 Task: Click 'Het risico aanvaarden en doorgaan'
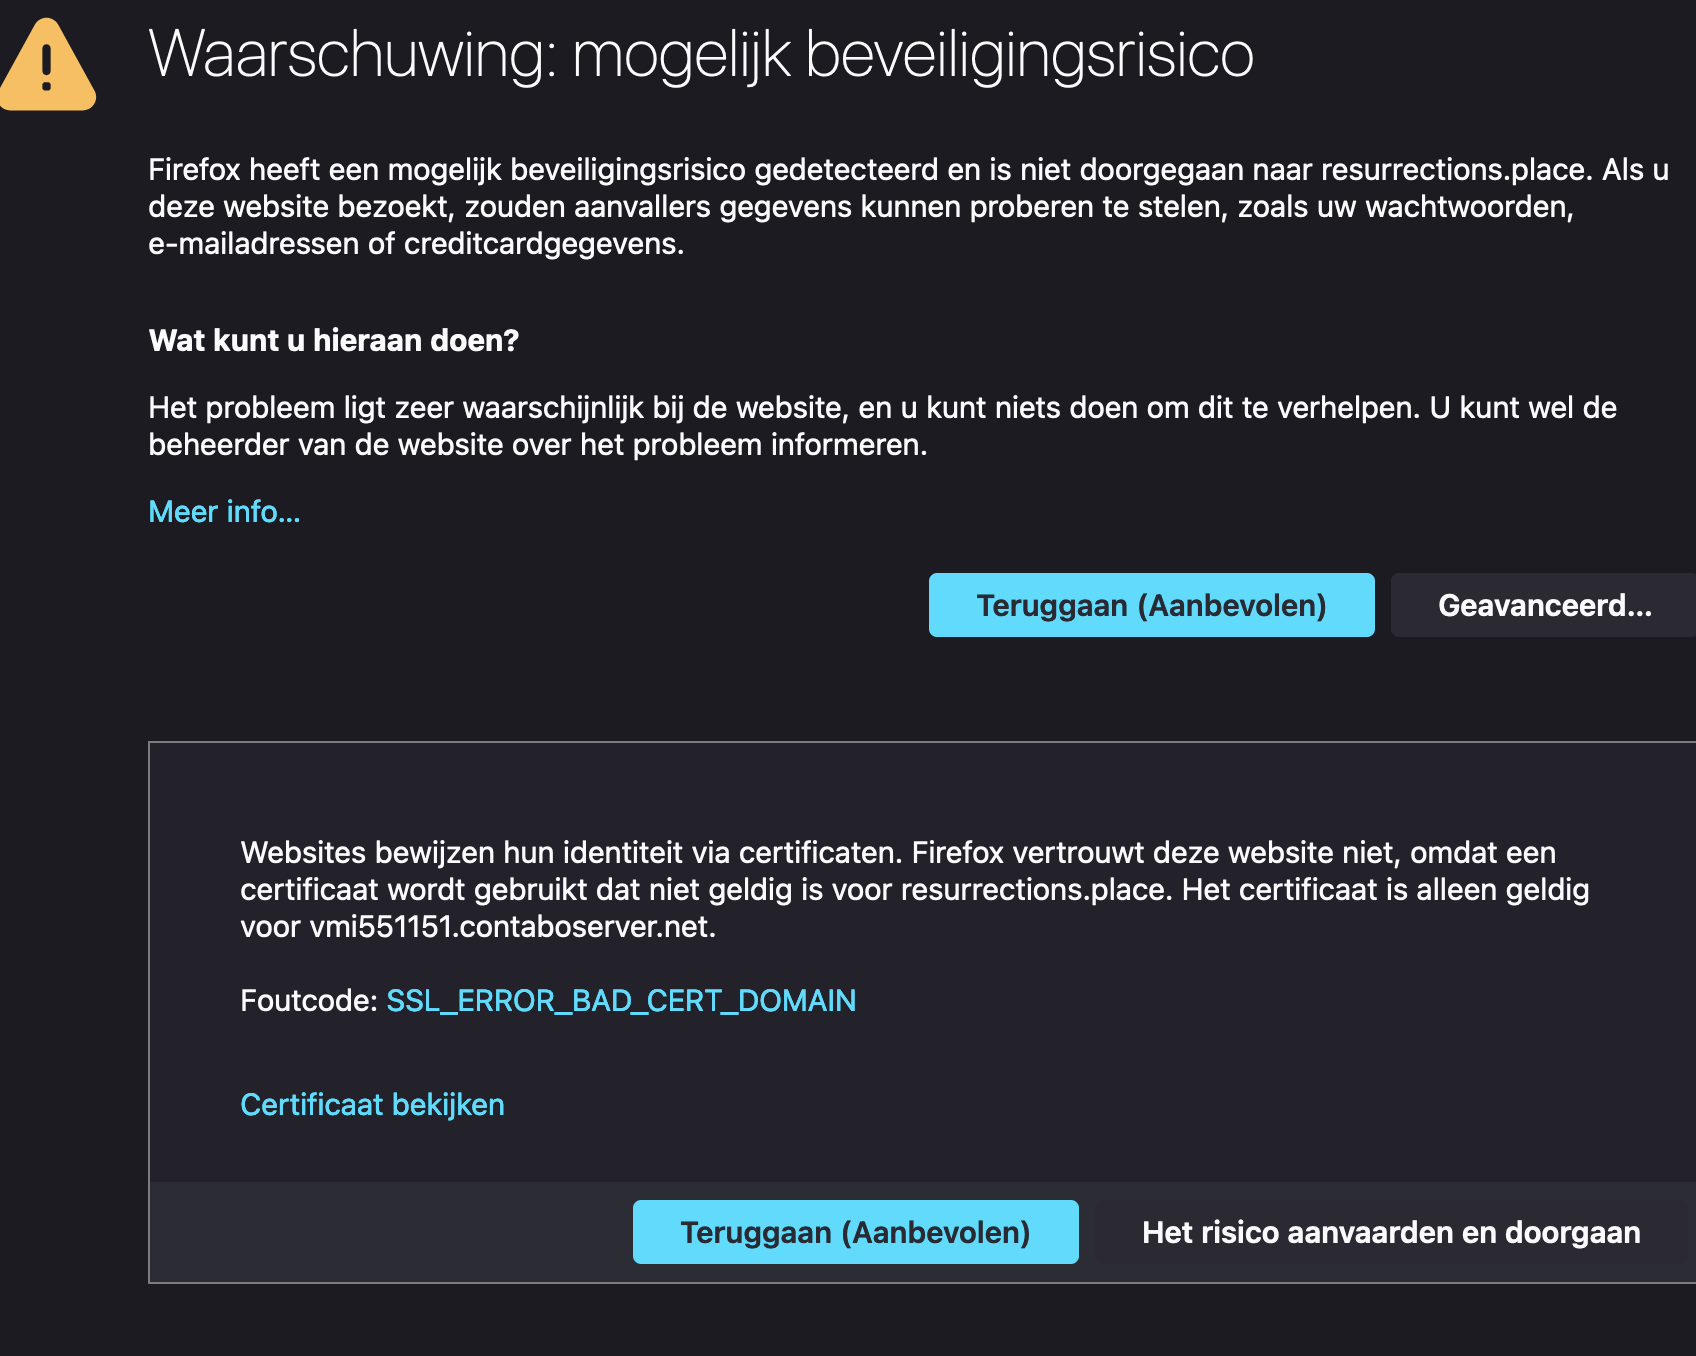pyautogui.click(x=1391, y=1232)
